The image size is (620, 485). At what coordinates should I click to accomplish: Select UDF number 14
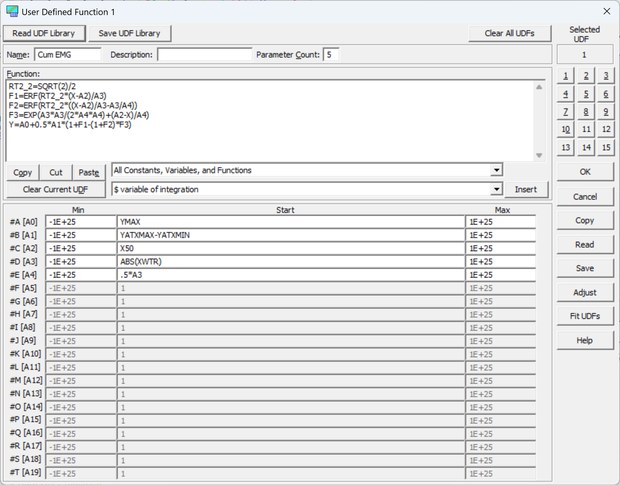pos(586,147)
